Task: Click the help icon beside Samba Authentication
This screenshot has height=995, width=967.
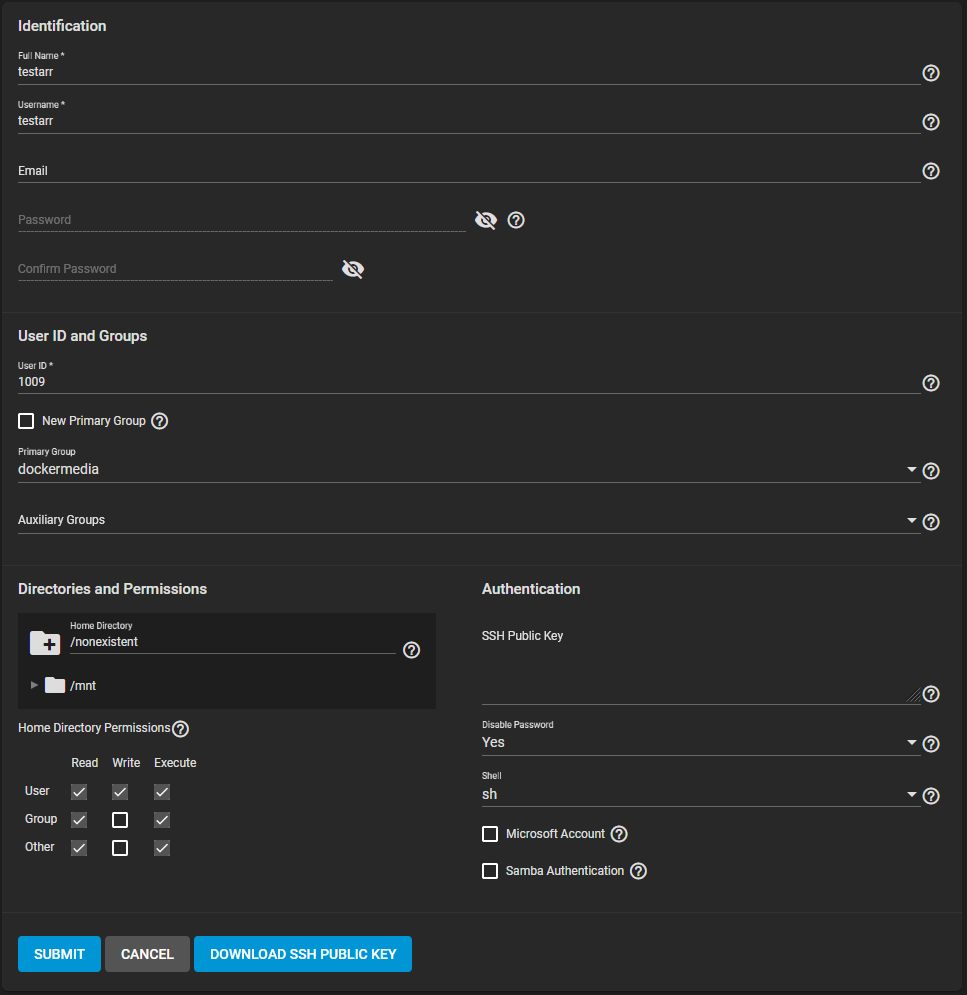Action: pyautogui.click(x=638, y=871)
